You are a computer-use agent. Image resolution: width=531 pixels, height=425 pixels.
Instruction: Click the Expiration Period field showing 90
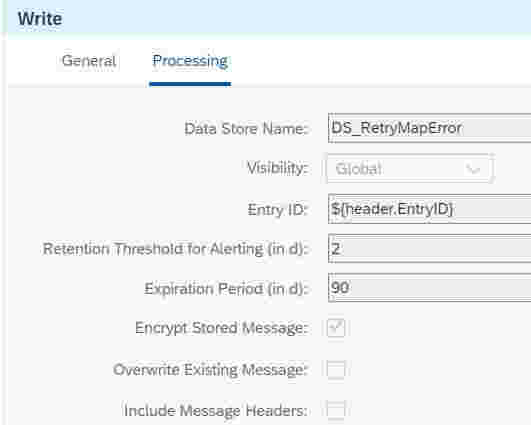429,288
